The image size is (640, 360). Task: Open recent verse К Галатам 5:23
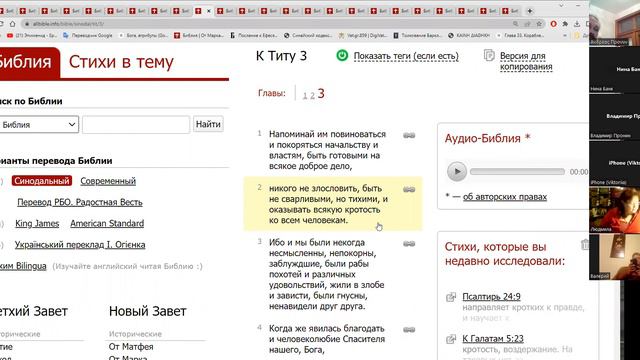click(x=493, y=338)
